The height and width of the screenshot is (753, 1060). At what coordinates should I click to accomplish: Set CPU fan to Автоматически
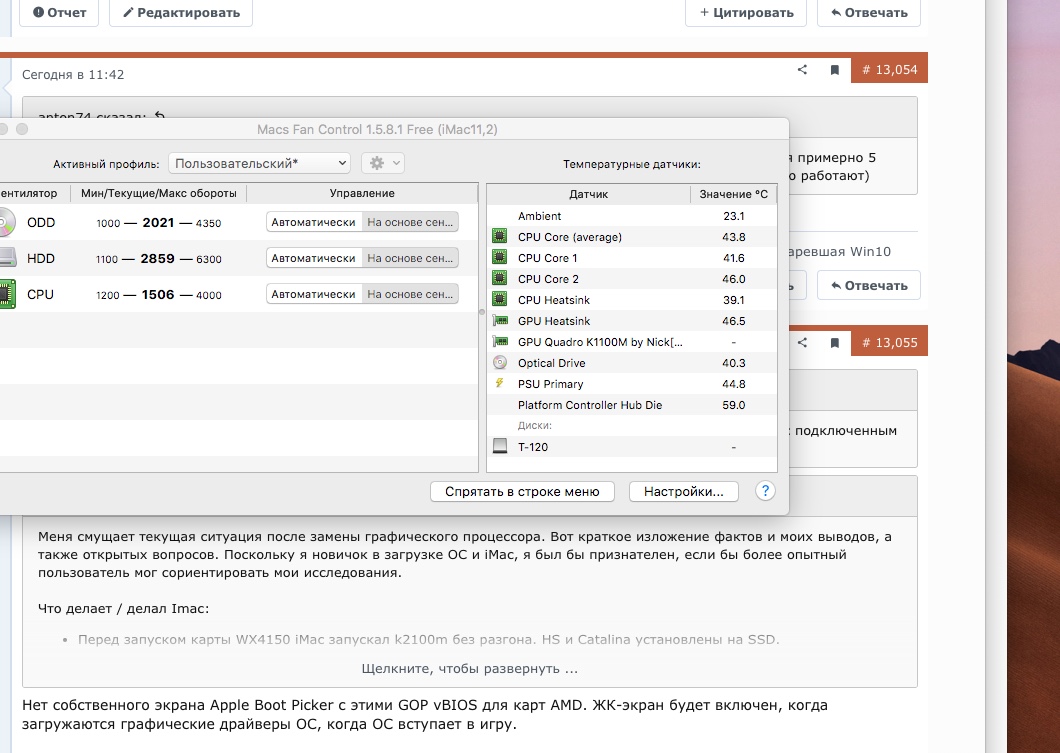(313, 294)
